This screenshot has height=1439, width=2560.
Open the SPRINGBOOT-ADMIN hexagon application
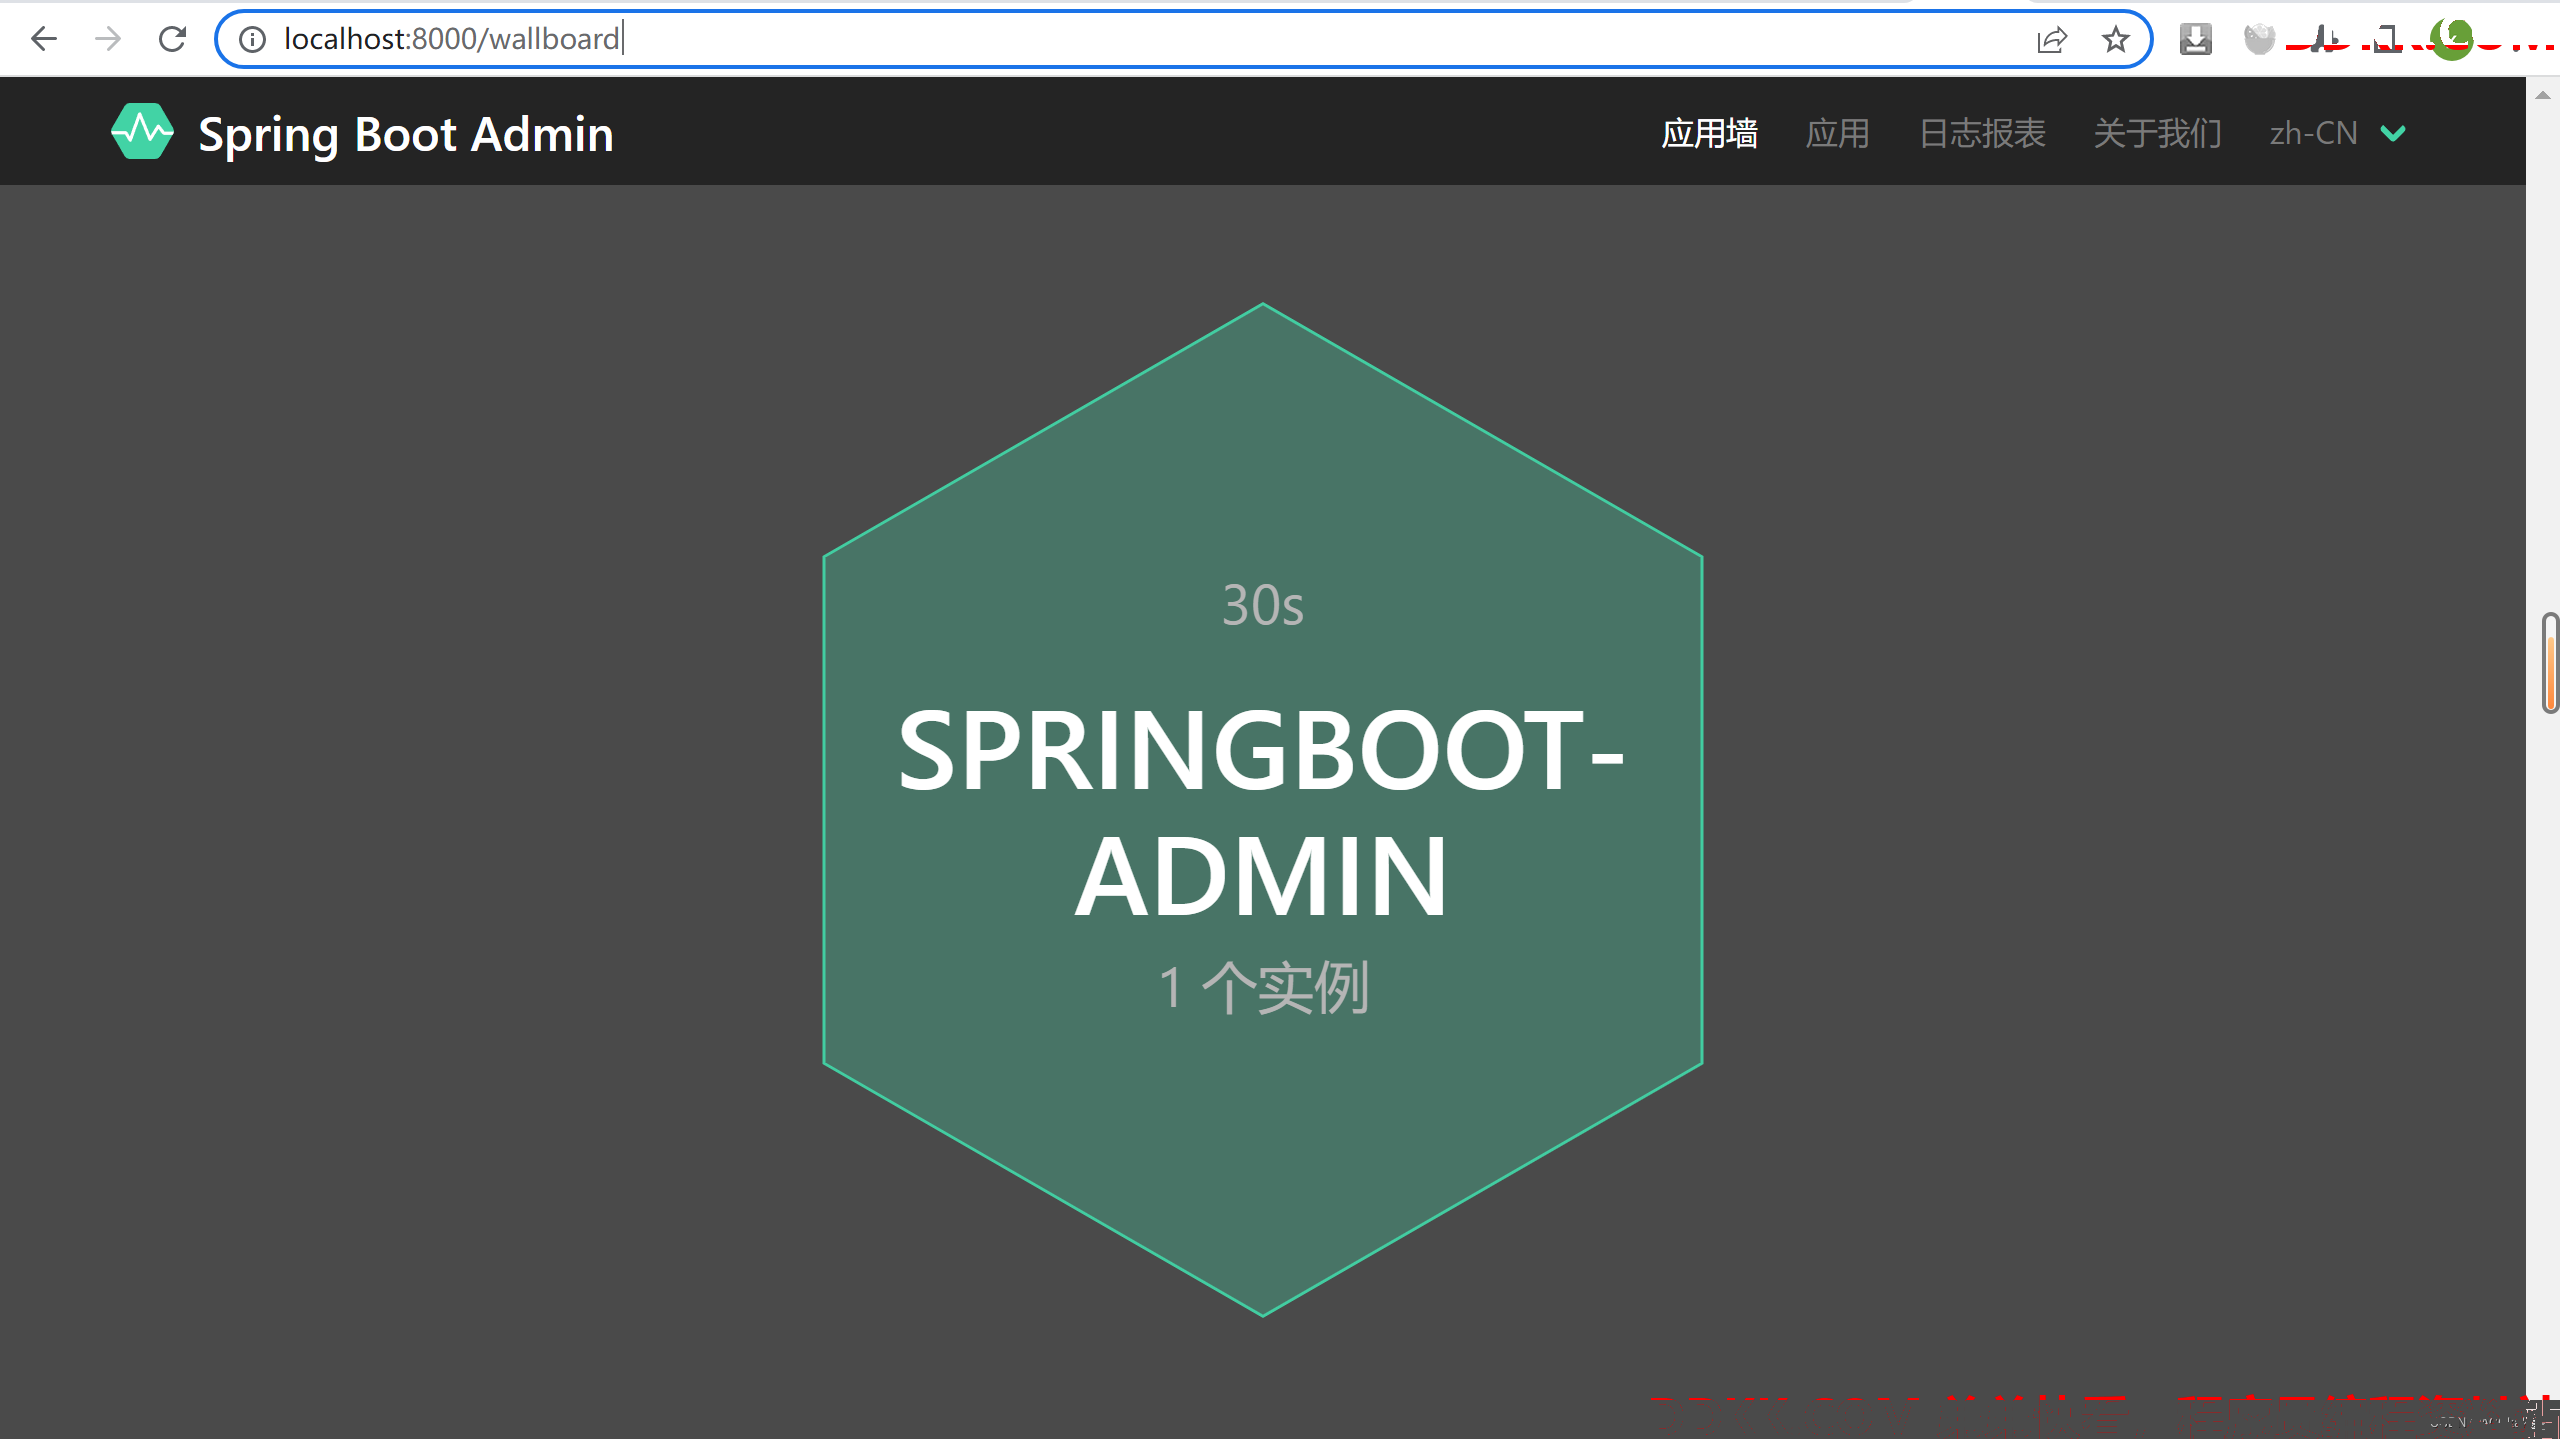[1262, 810]
